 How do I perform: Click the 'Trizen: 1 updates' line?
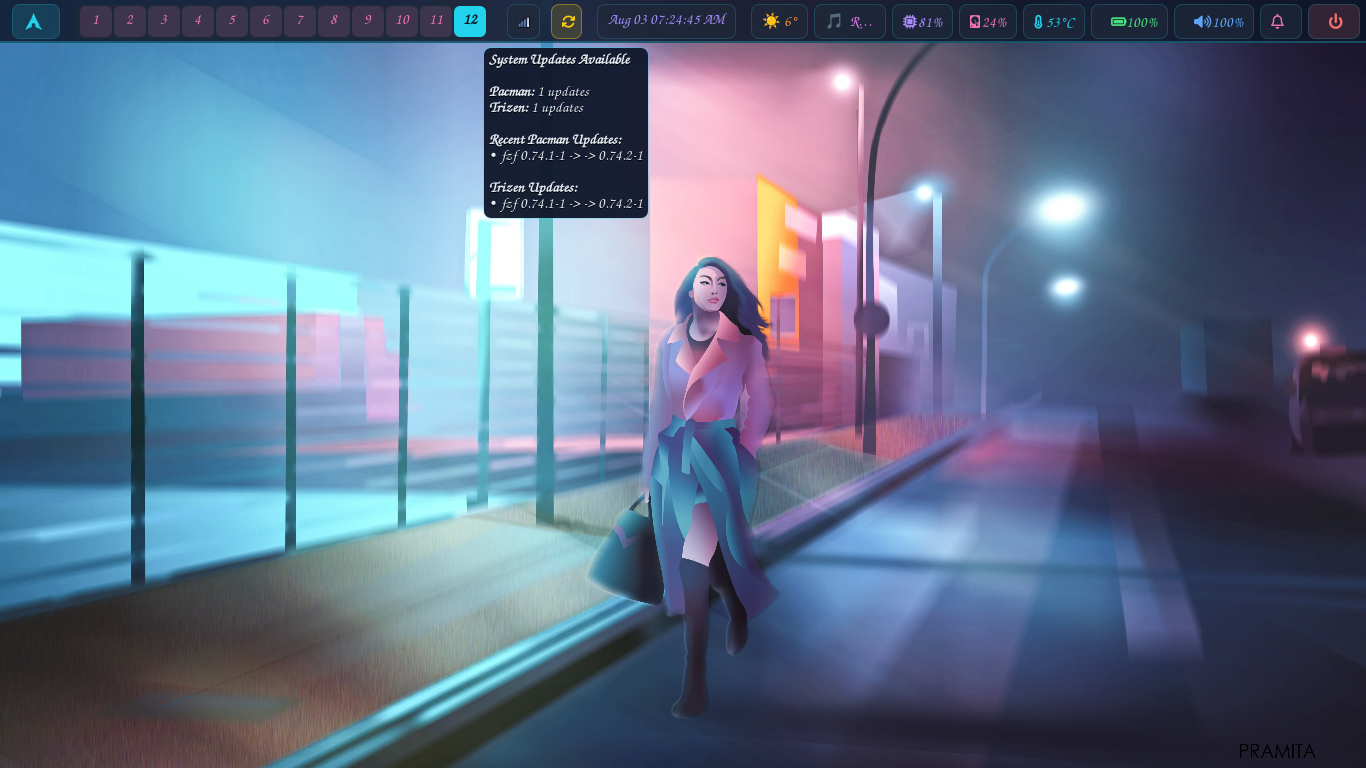click(537, 108)
